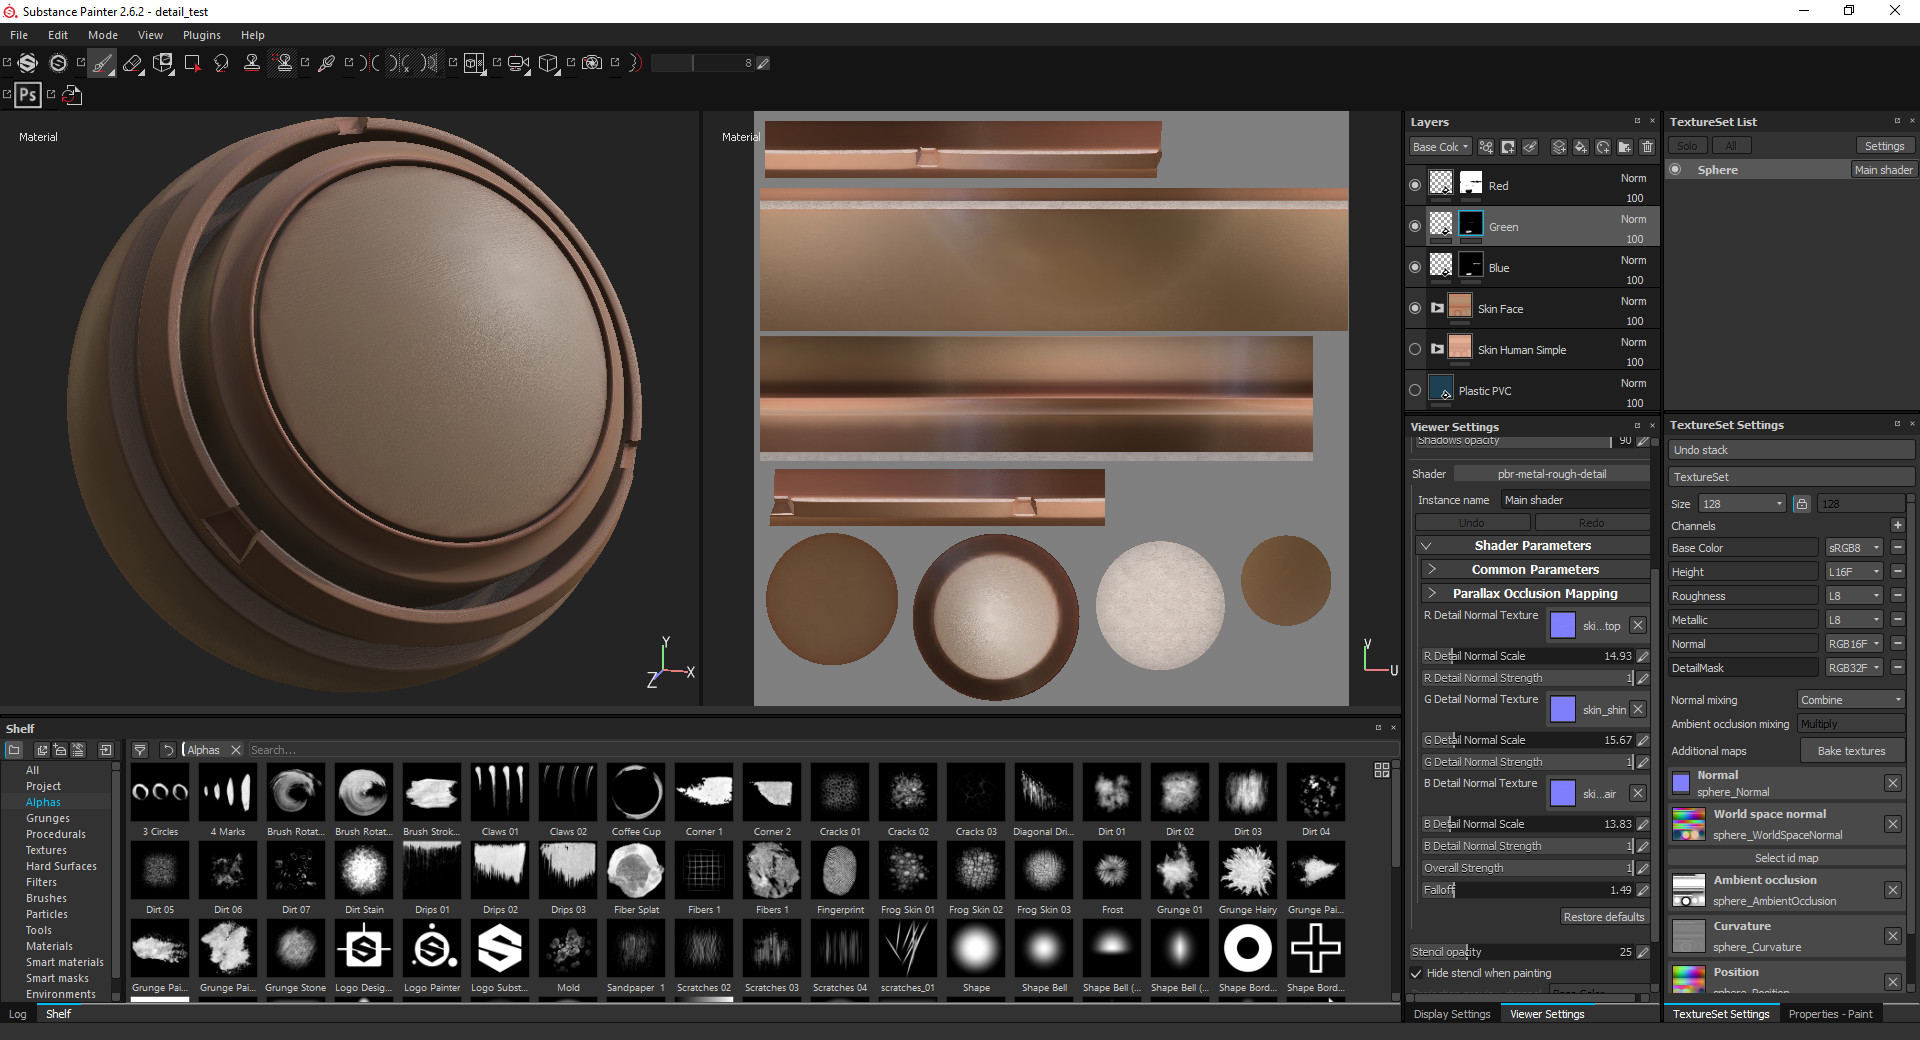
Task: Click the Bake textures button
Action: 1852,750
